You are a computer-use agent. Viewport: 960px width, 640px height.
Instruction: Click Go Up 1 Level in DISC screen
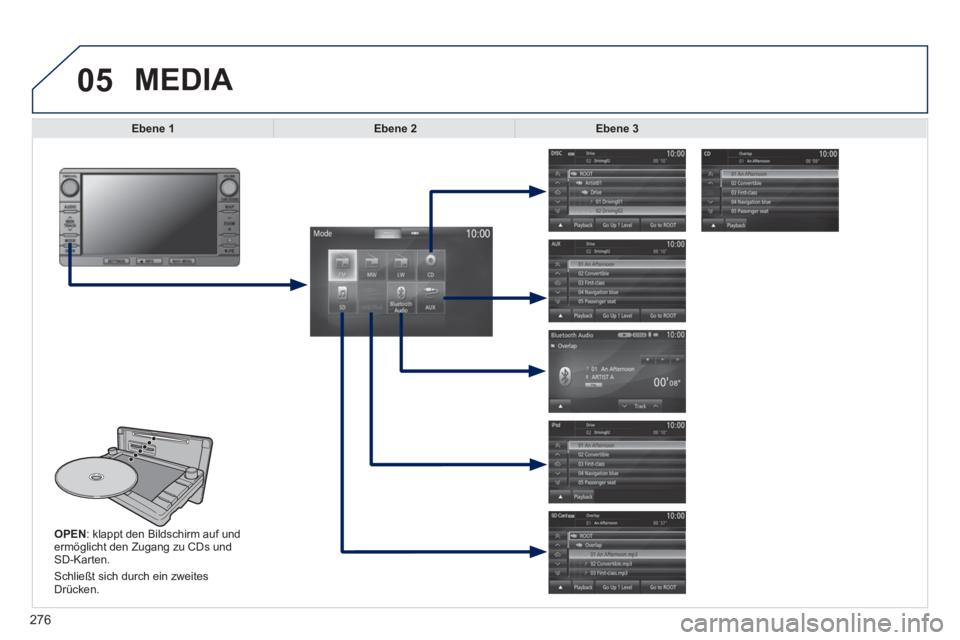click(617, 225)
